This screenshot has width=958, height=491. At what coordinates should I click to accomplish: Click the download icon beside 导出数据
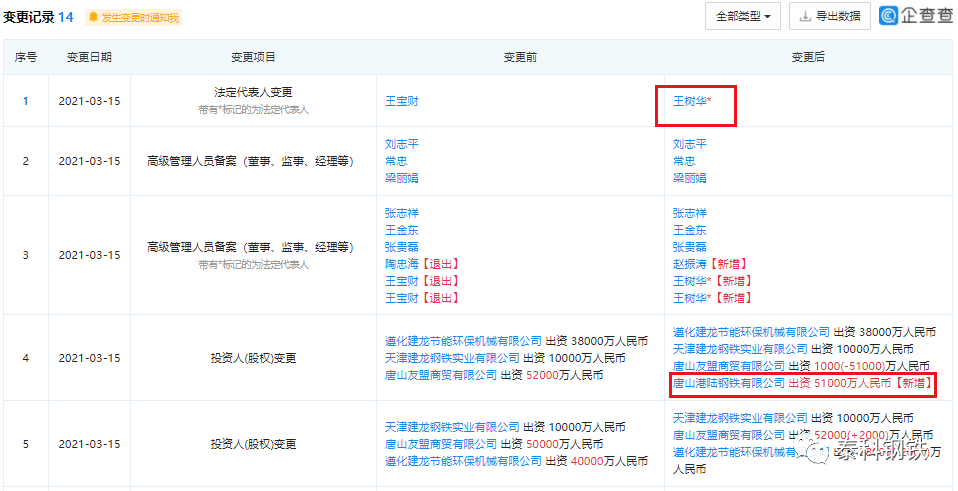point(805,16)
